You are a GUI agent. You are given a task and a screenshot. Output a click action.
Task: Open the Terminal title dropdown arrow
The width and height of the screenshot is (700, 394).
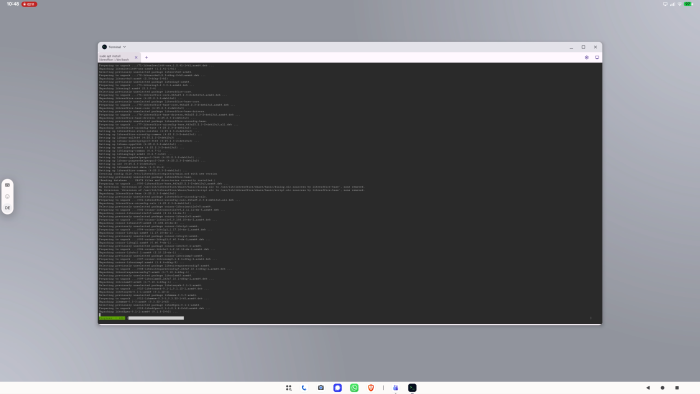coord(125,47)
